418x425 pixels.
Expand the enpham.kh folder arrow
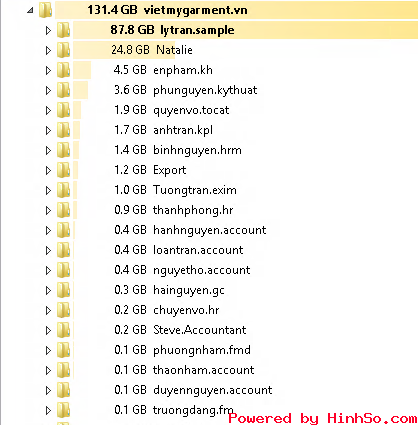click(x=48, y=70)
